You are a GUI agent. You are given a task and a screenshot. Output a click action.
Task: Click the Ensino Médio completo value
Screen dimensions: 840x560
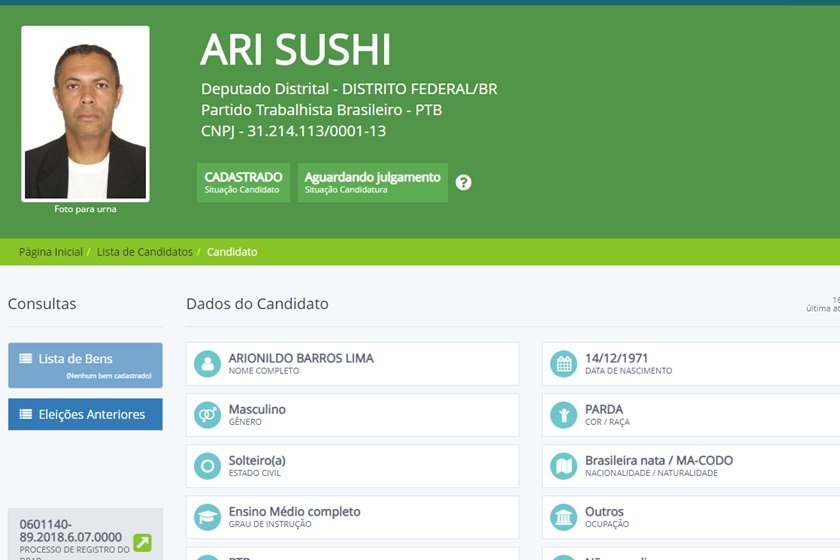coord(295,512)
